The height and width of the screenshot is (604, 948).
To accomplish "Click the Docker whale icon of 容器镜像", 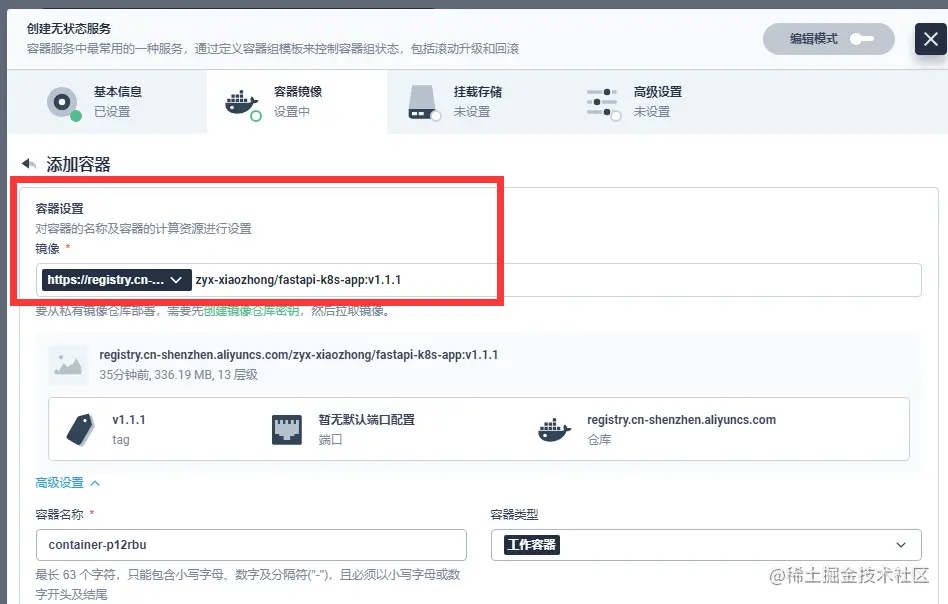I will coord(242,104).
